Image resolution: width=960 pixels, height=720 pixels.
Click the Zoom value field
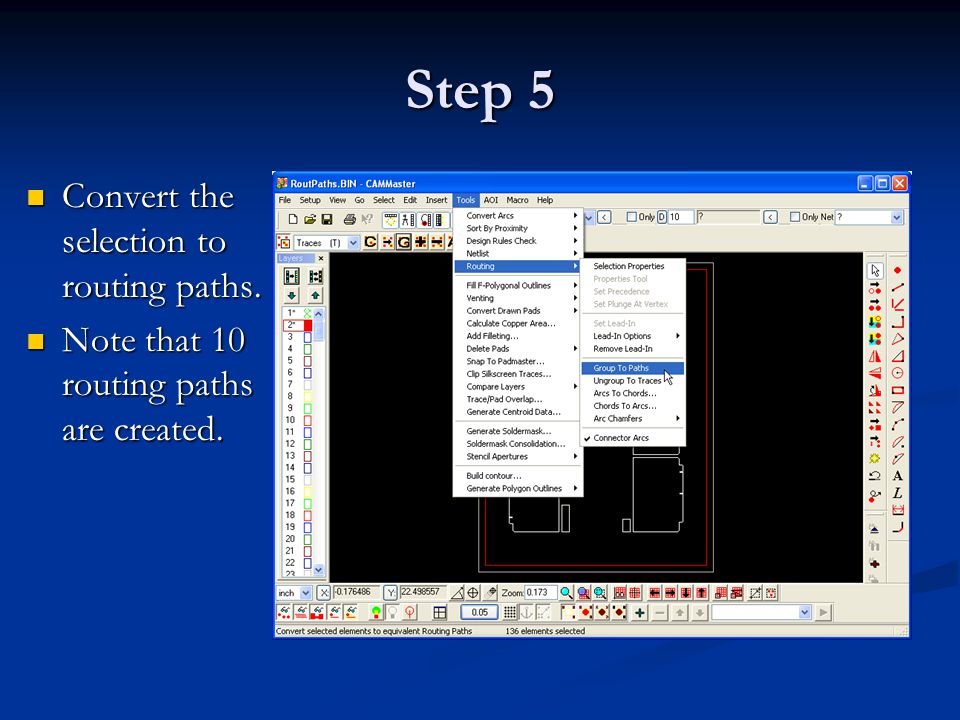[541, 593]
